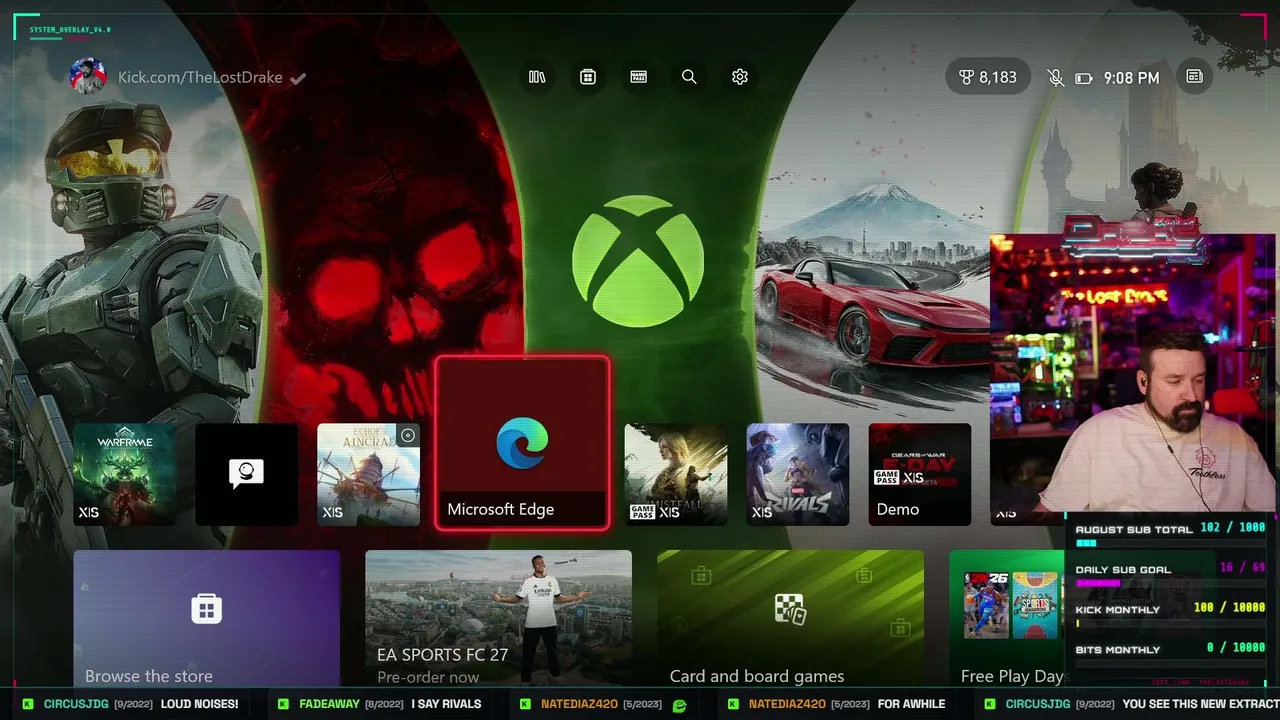Open My games & apps library icon
This screenshot has height=720, width=1280.
537,77
